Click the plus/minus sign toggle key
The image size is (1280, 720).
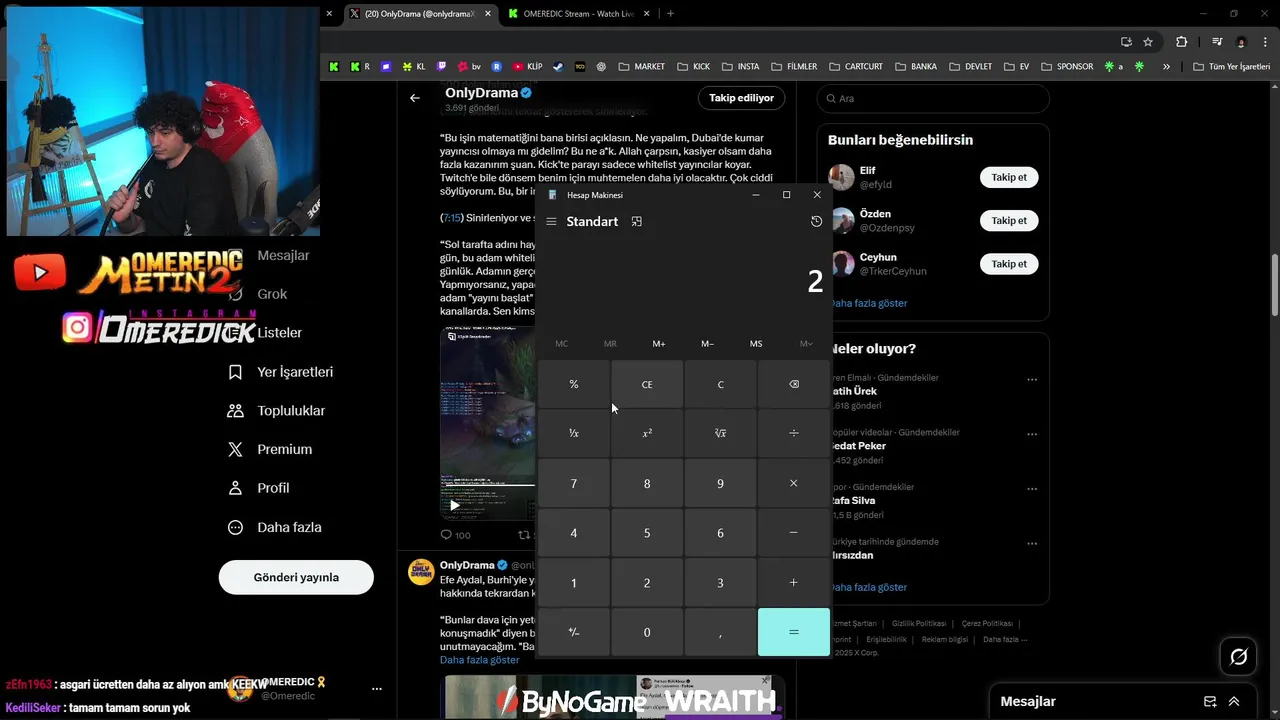[x=574, y=632]
